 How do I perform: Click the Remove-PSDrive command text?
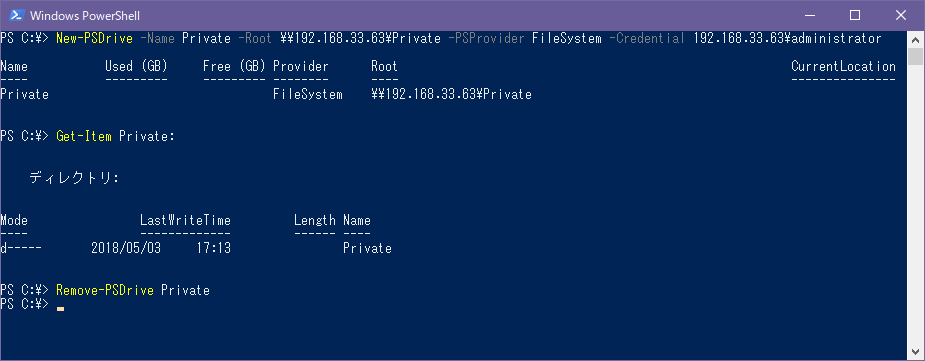(105, 290)
